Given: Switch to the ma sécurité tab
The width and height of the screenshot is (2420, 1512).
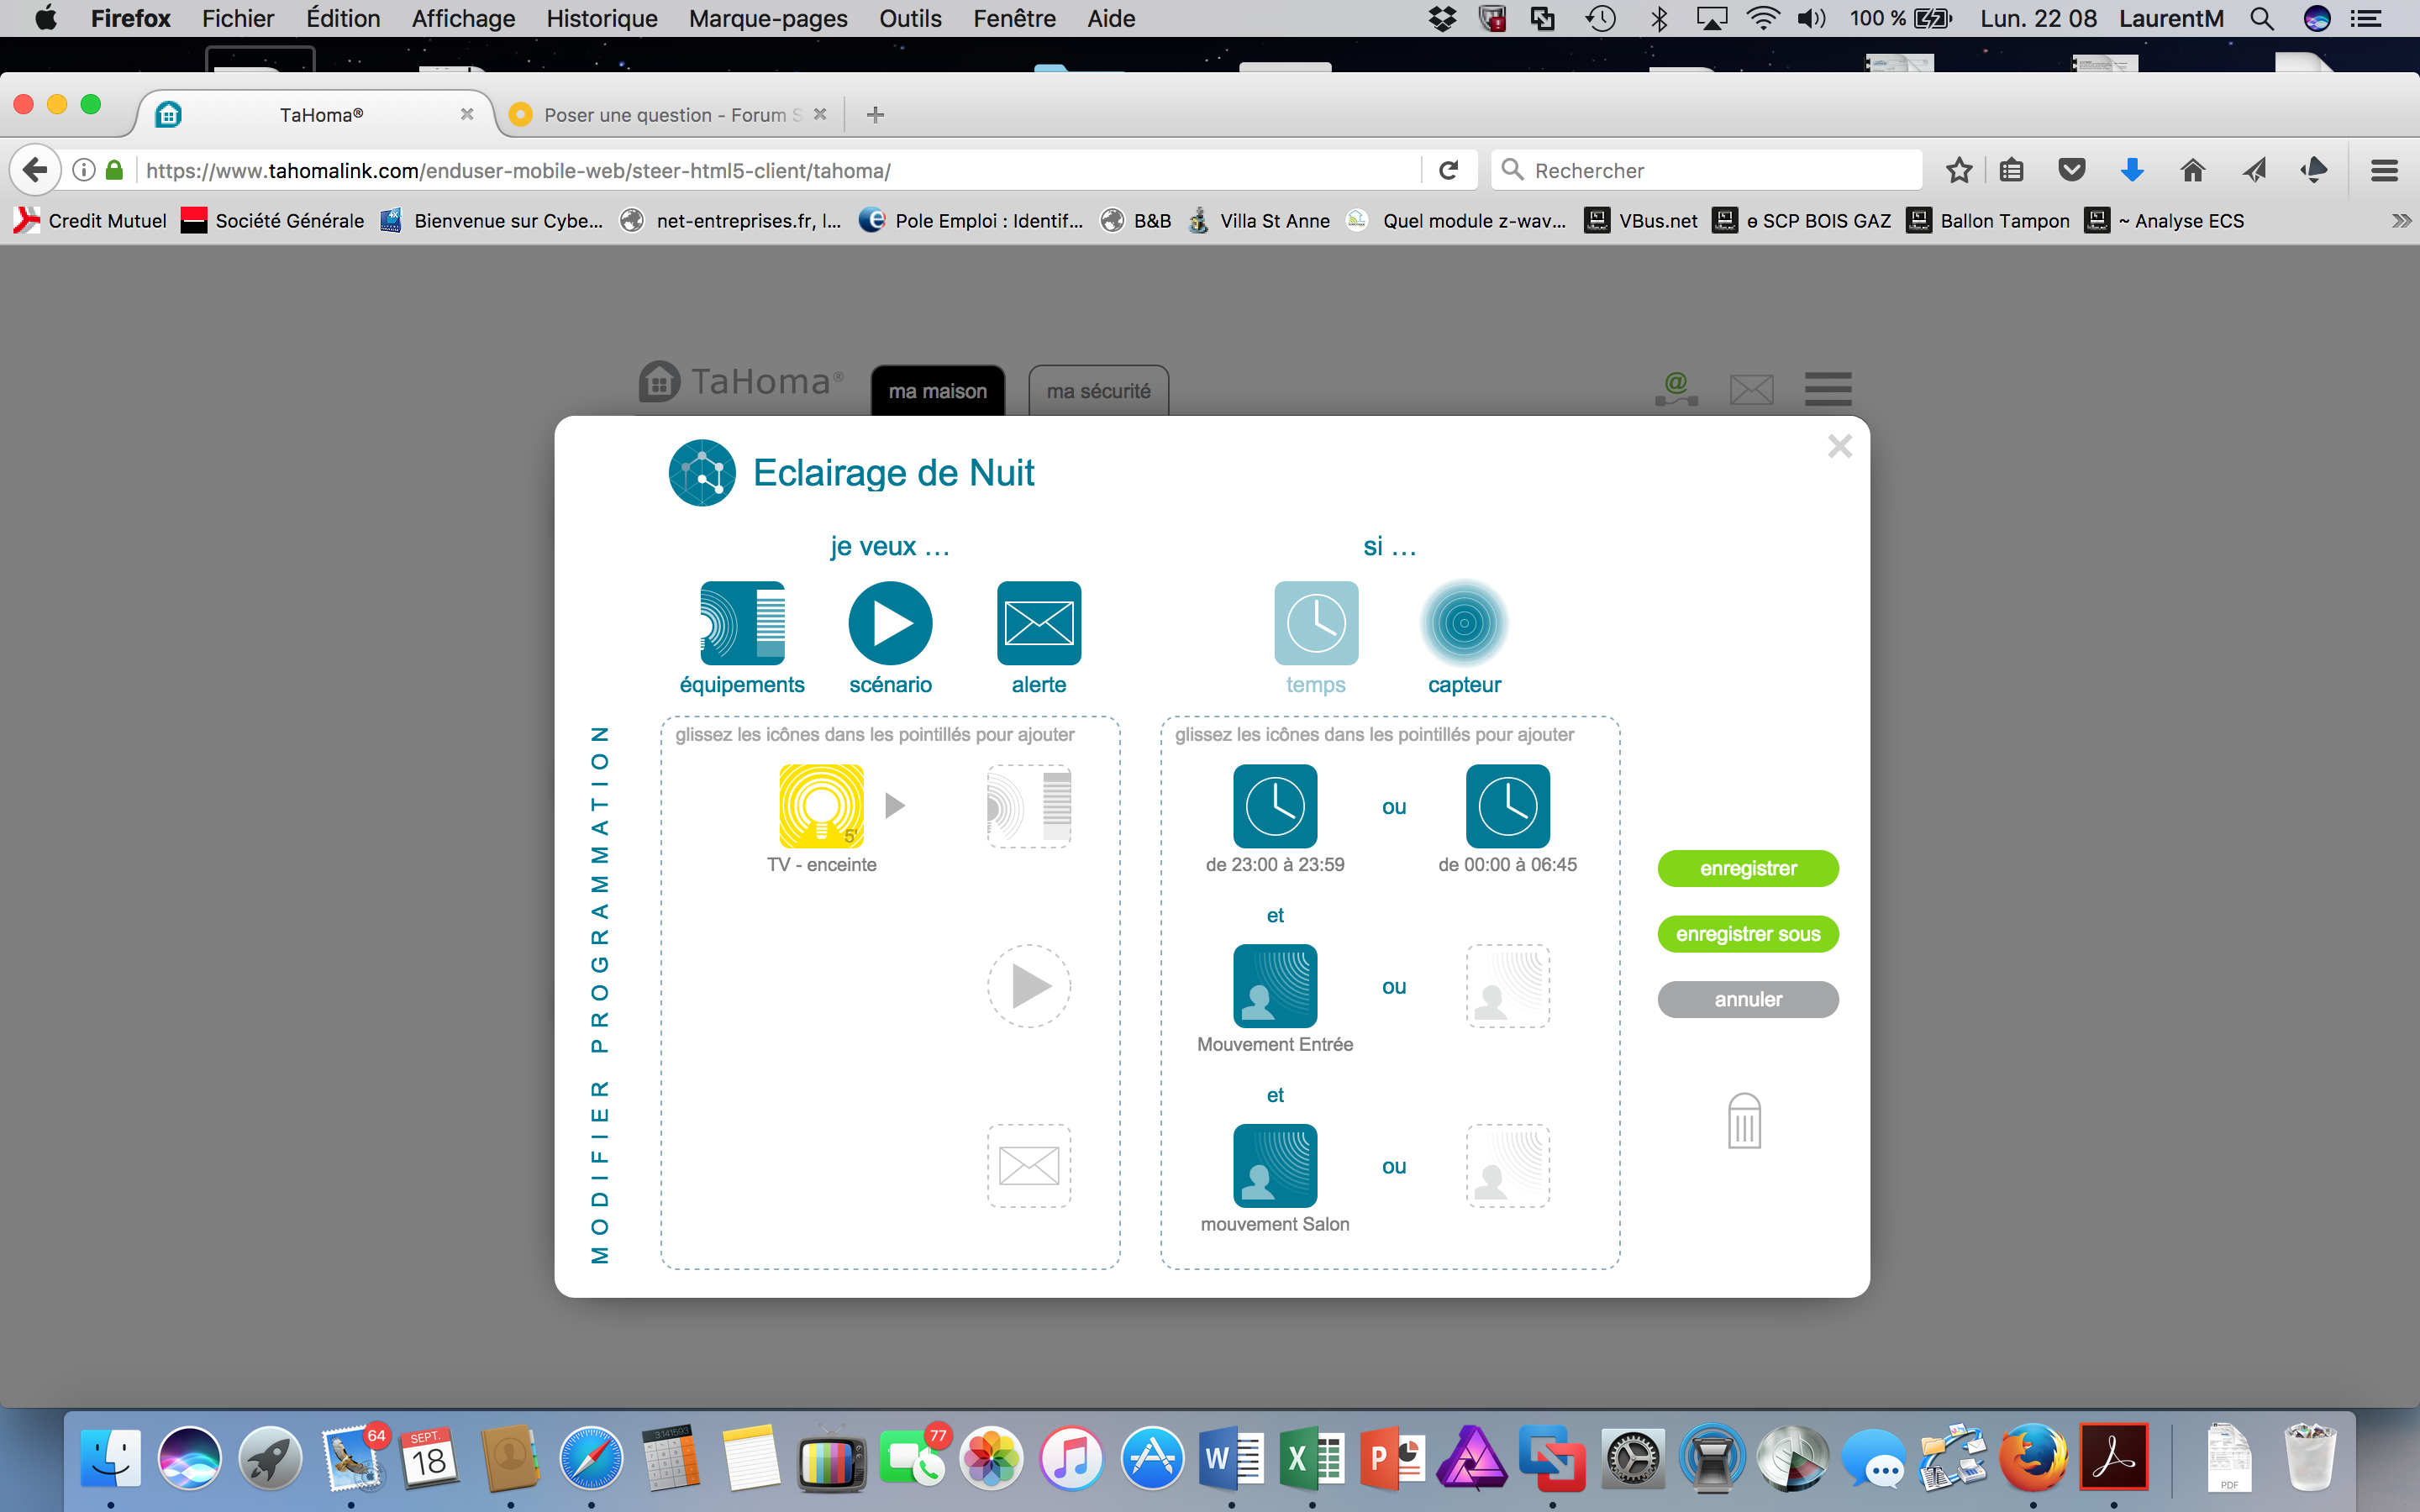Looking at the screenshot, I should 1098,391.
